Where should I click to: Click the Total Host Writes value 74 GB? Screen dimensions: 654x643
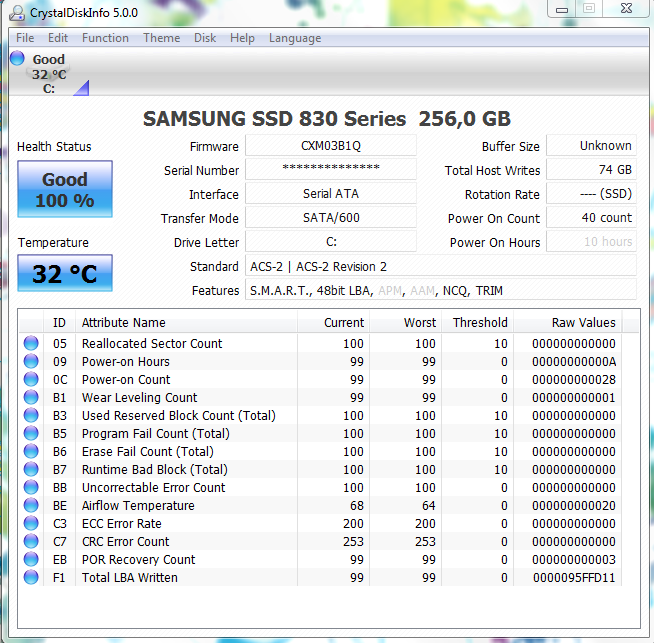[591, 169]
